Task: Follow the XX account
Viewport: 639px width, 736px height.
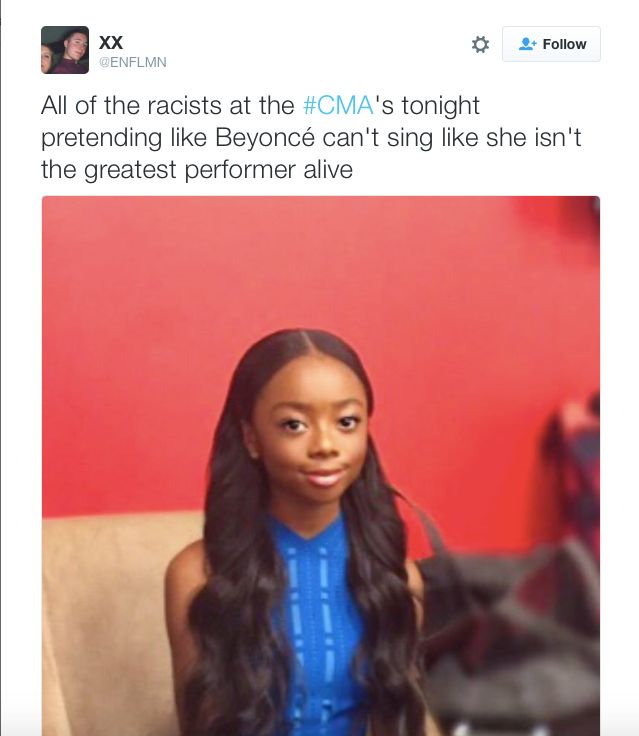Action: tap(551, 44)
